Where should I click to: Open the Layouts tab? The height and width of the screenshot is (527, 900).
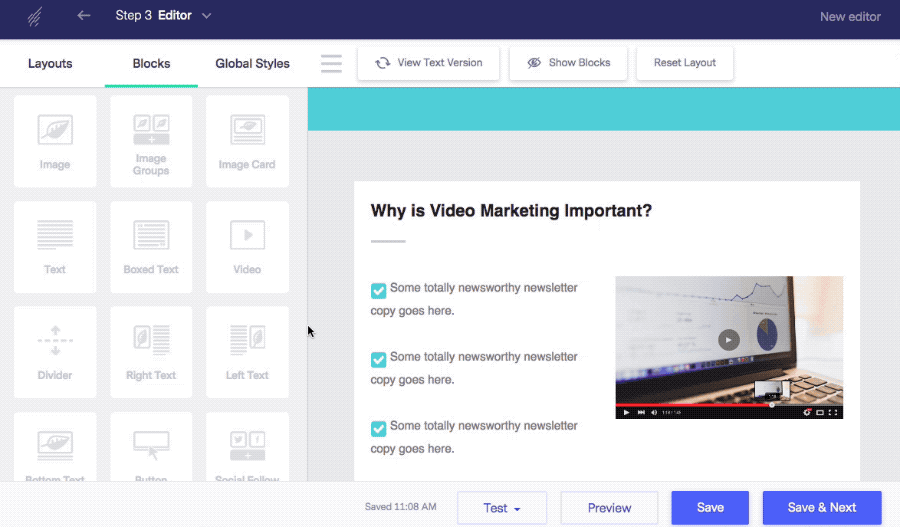(x=50, y=63)
